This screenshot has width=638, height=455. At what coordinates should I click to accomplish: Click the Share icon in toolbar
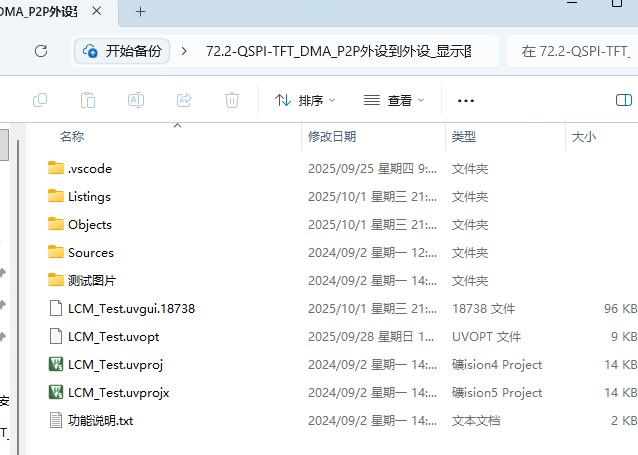click(184, 100)
